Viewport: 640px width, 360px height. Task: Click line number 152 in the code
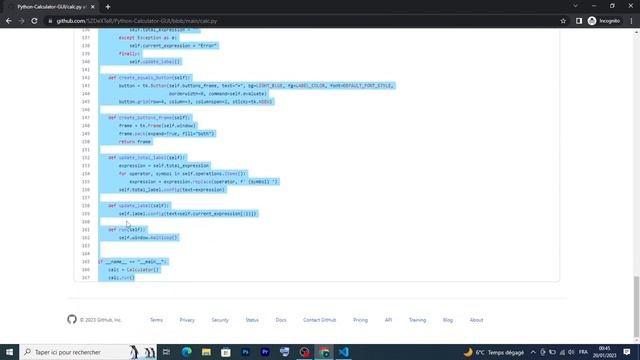(x=86, y=158)
